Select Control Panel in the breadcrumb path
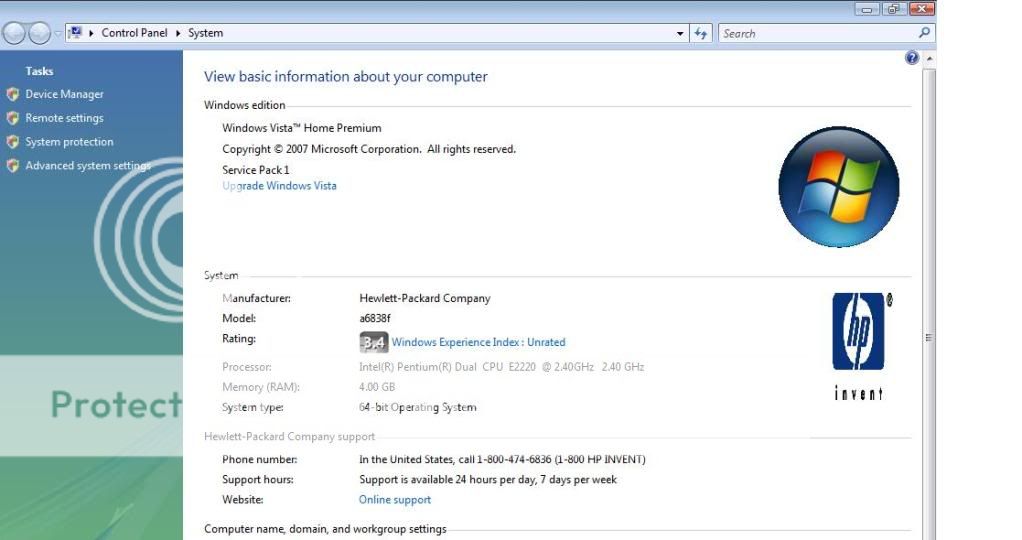Image resolution: width=1022 pixels, height=540 pixels. pyautogui.click(x=134, y=33)
